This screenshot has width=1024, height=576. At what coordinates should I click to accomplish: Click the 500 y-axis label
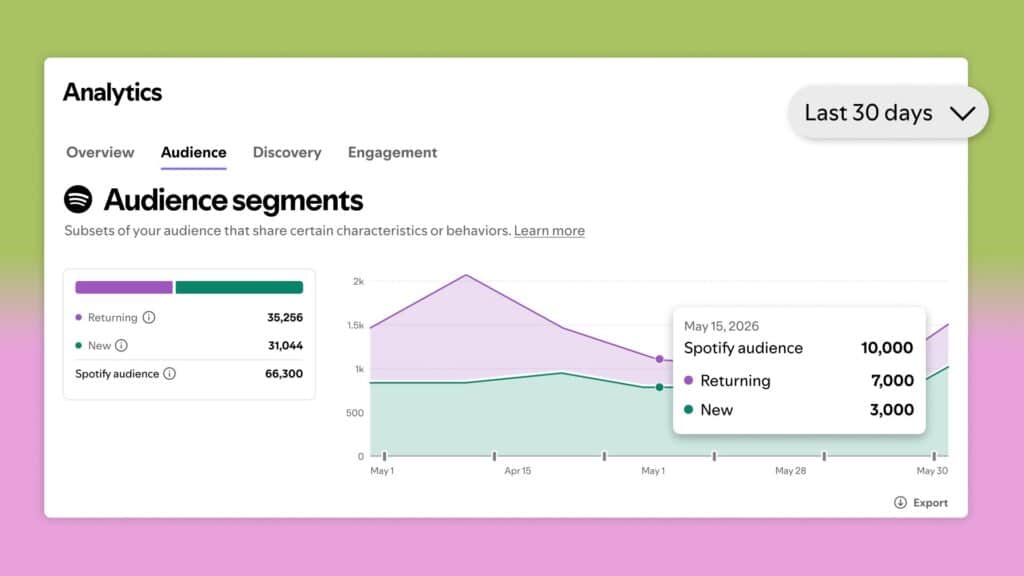355,413
